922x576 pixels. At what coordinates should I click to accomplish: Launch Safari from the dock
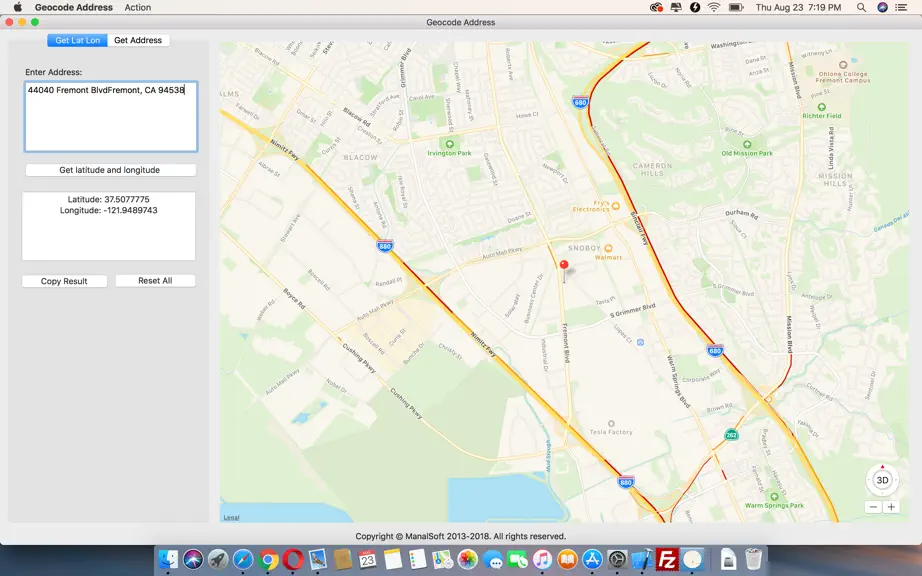coord(243,559)
